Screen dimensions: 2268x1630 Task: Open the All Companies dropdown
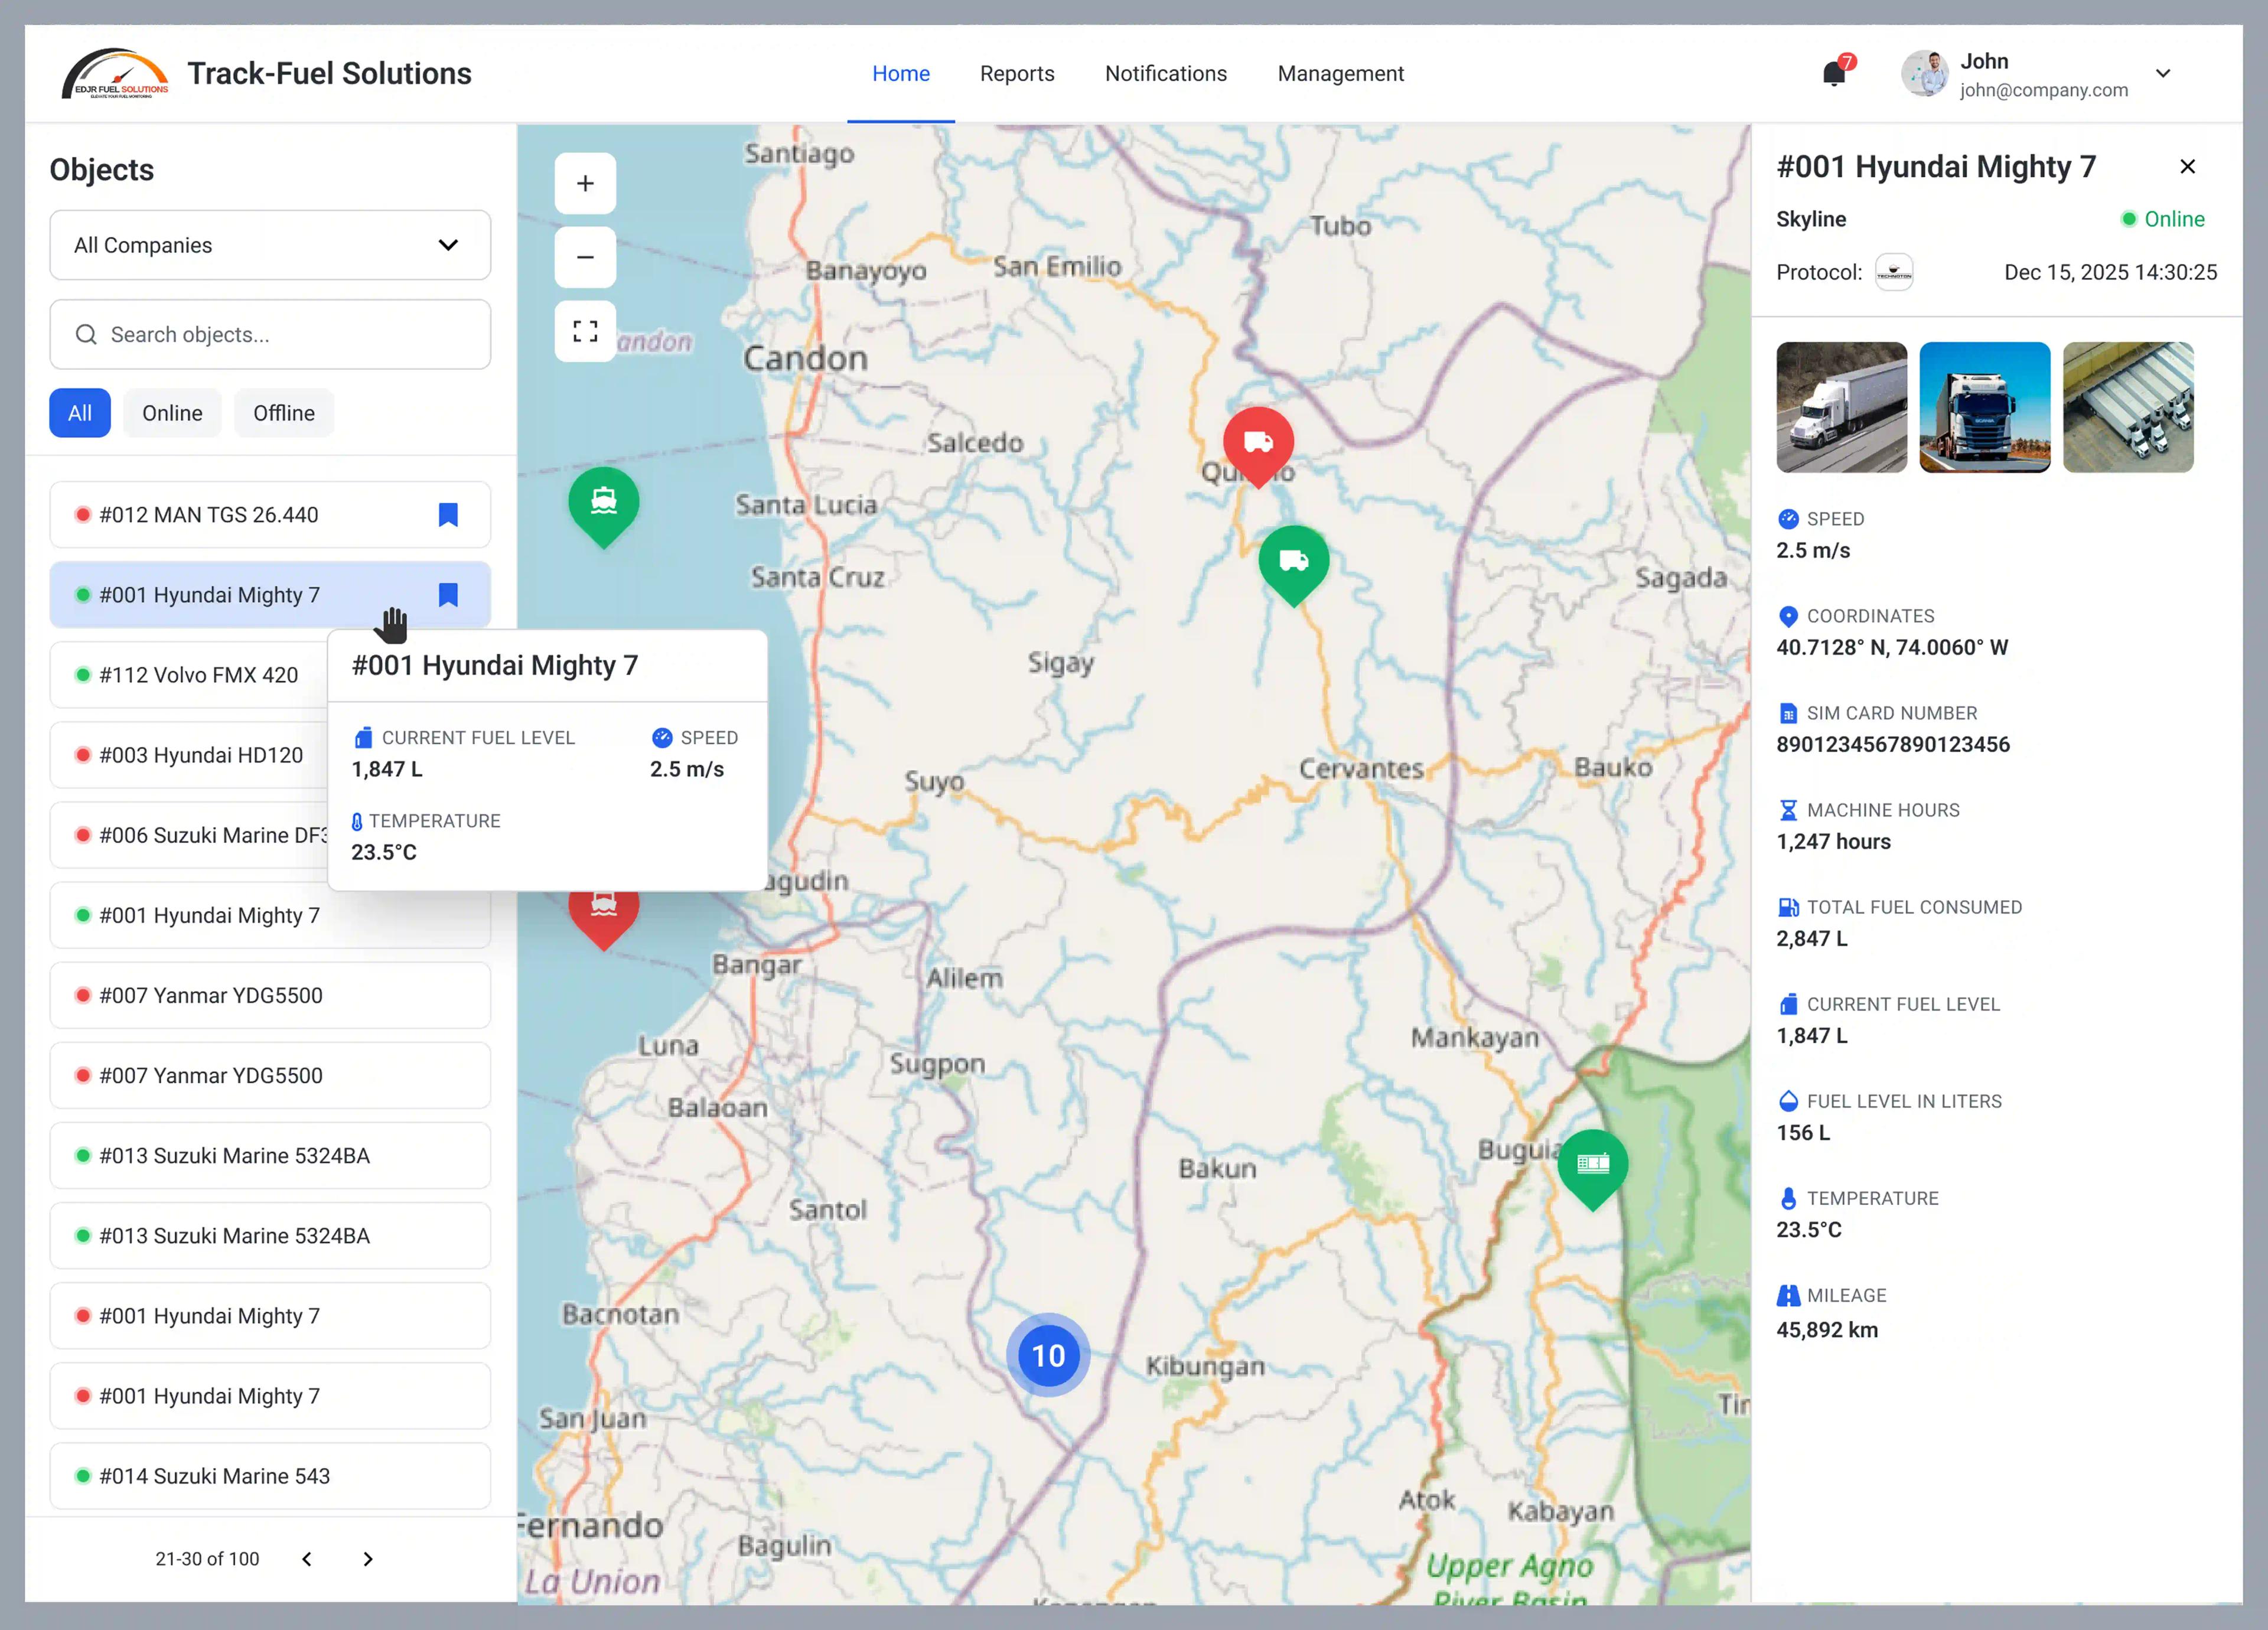coord(270,245)
